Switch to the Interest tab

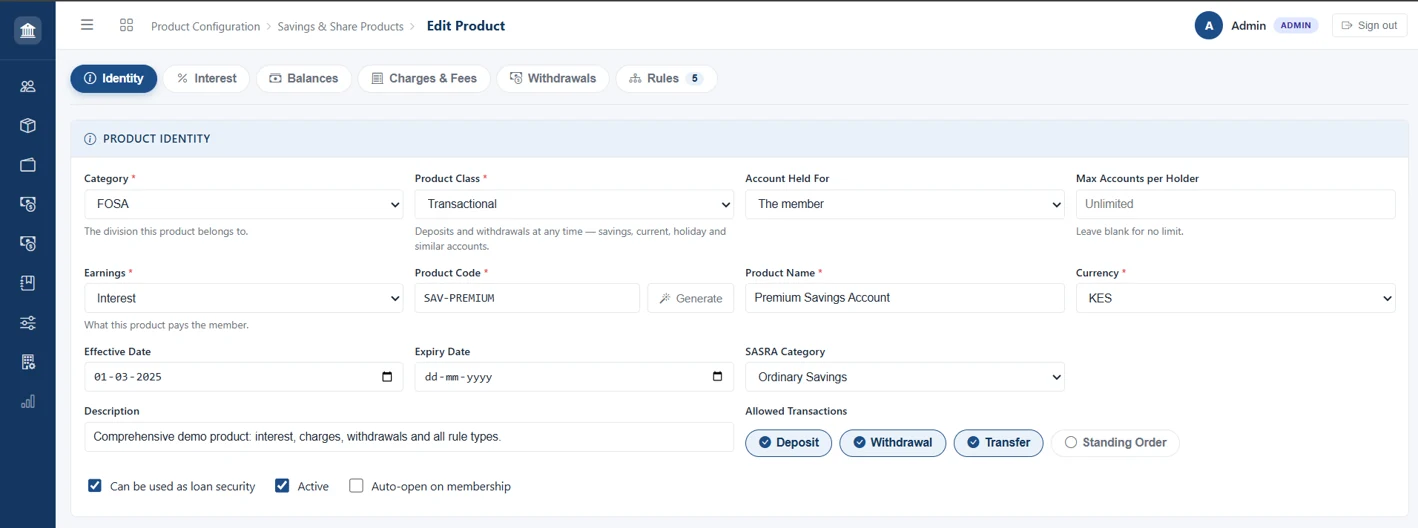coord(207,78)
